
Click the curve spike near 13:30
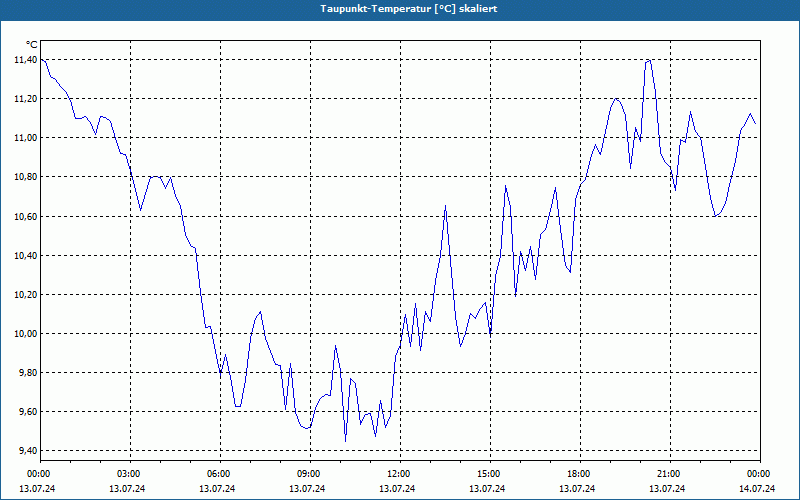[445, 206]
